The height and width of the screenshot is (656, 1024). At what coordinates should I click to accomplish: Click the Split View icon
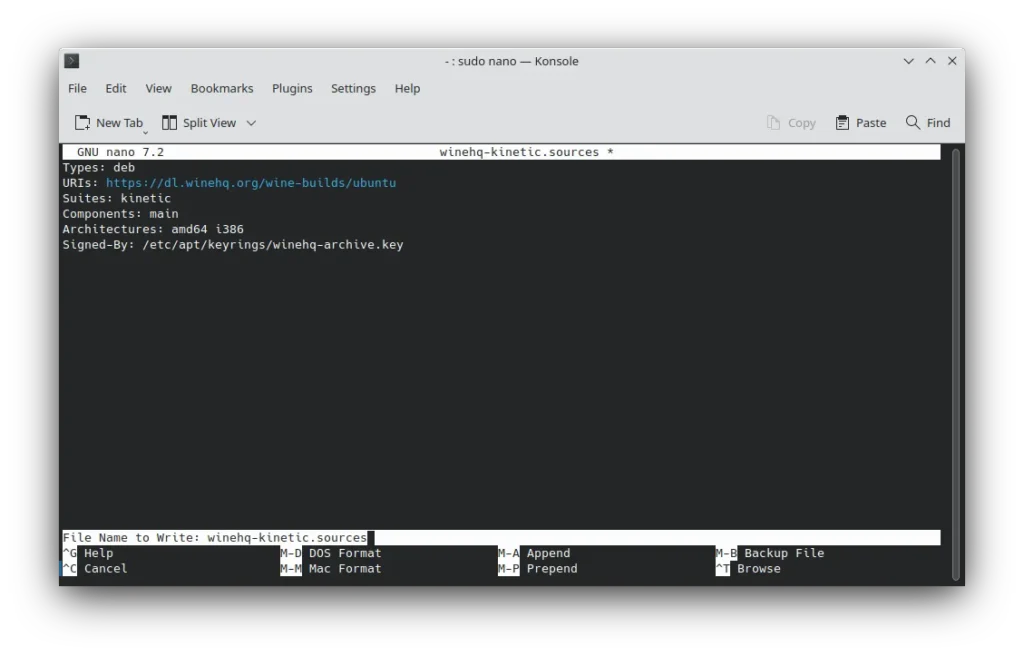pos(170,123)
